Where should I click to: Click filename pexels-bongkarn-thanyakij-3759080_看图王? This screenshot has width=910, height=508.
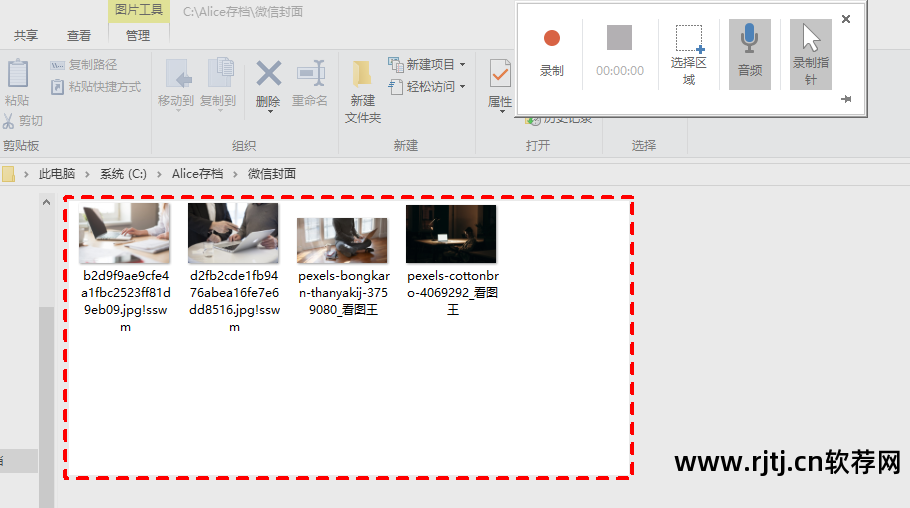point(344,293)
